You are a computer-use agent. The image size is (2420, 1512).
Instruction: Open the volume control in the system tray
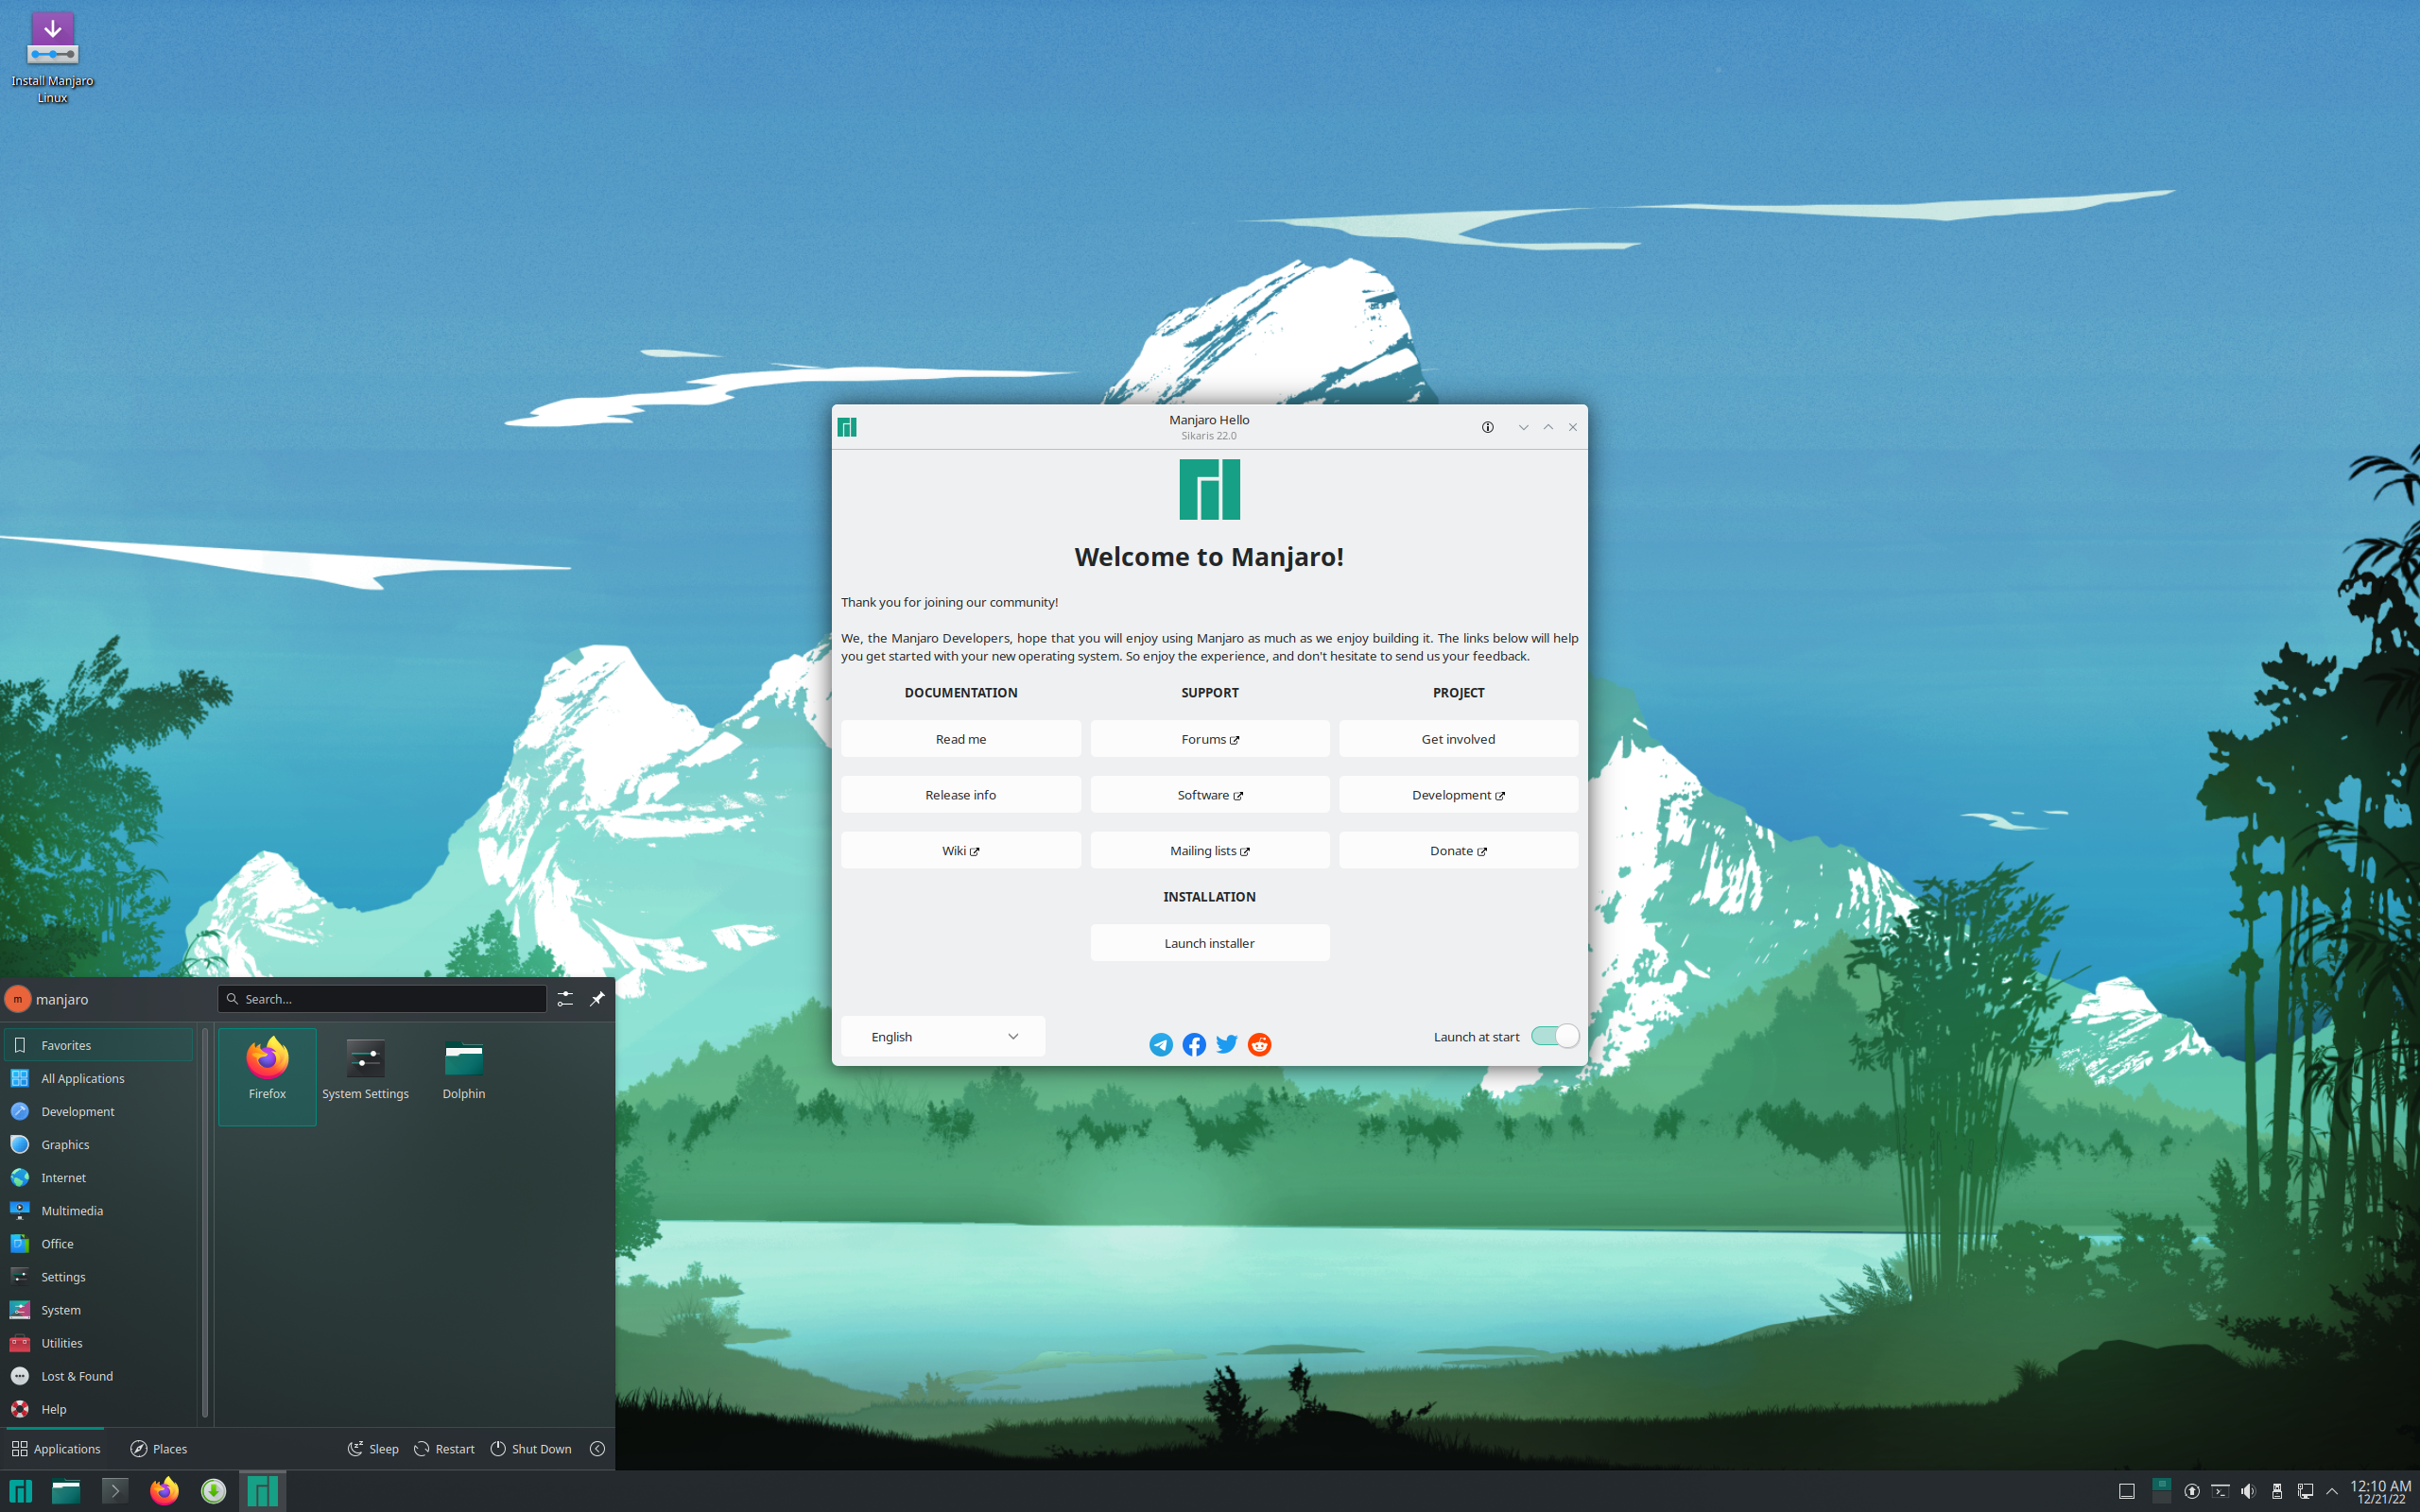tap(2249, 1491)
